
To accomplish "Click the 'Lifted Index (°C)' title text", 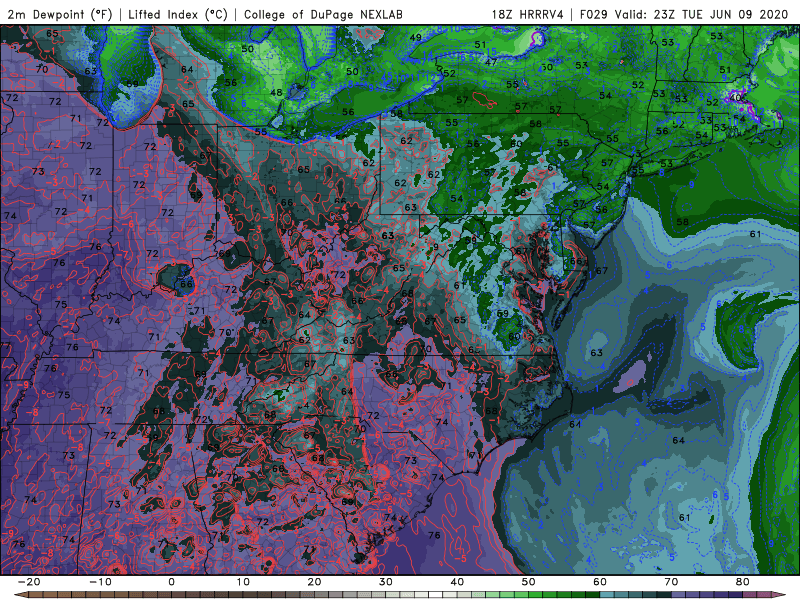I will [x=178, y=14].
